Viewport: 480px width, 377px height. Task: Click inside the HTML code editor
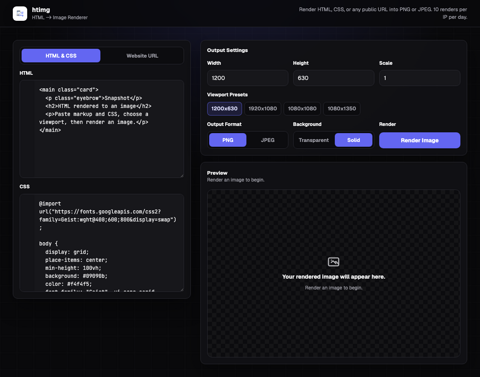point(102,129)
